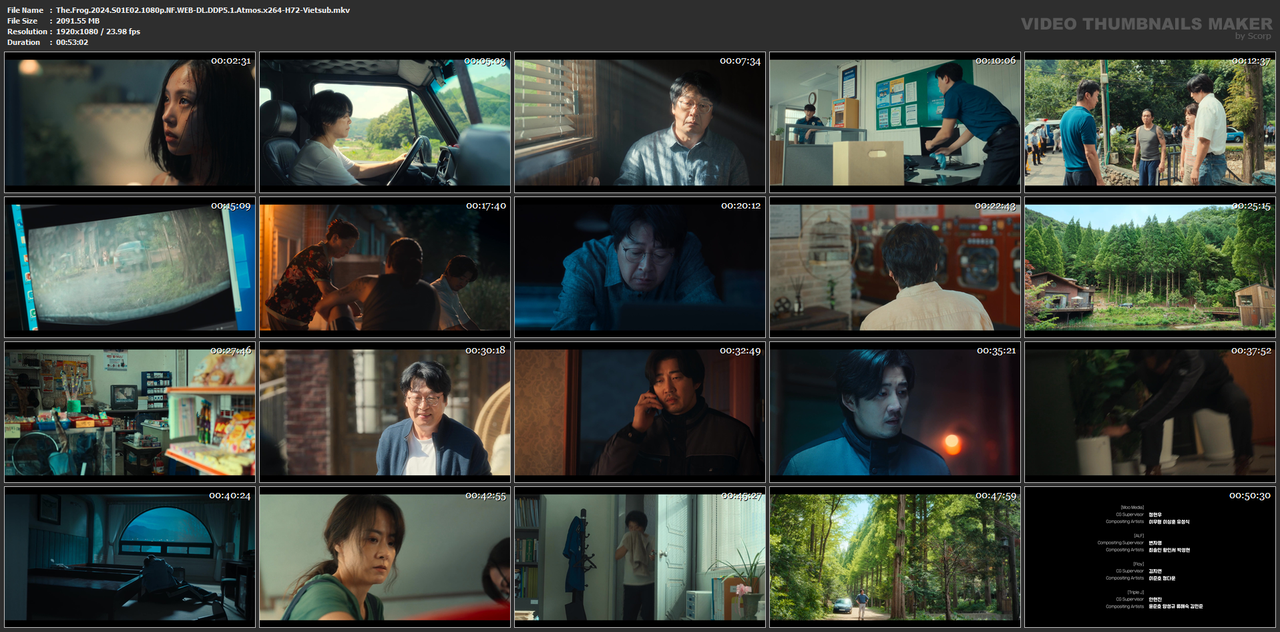The height and width of the screenshot is (632, 1280).
Task: Click the duration value 00:53:02
Action: click(x=72, y=42)
